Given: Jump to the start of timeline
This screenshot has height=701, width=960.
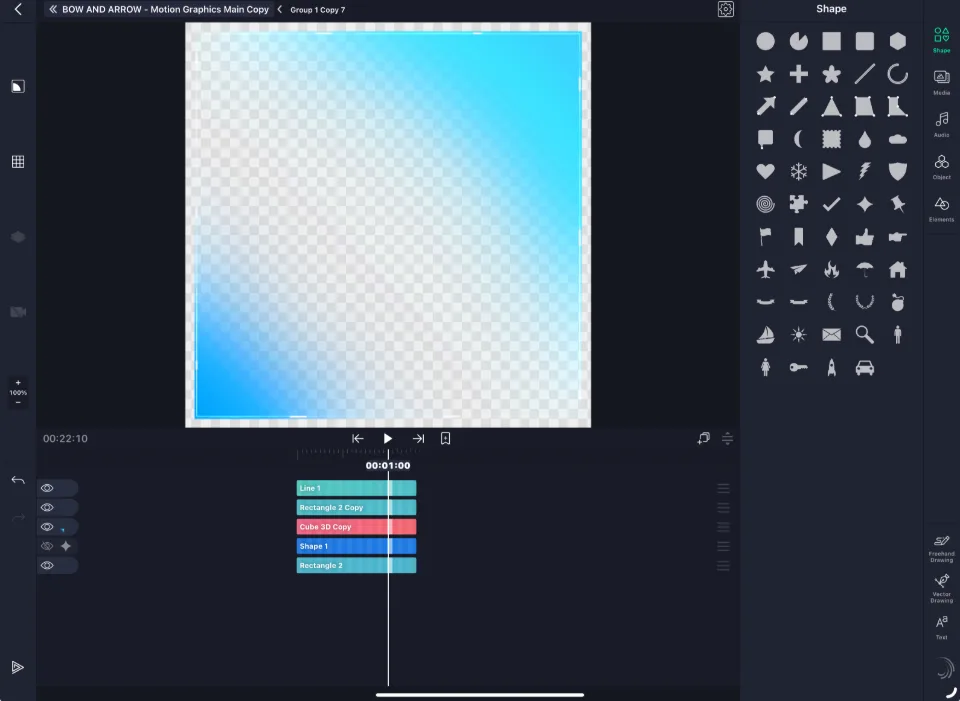Looking at the screenshot, I should (358, 438).
